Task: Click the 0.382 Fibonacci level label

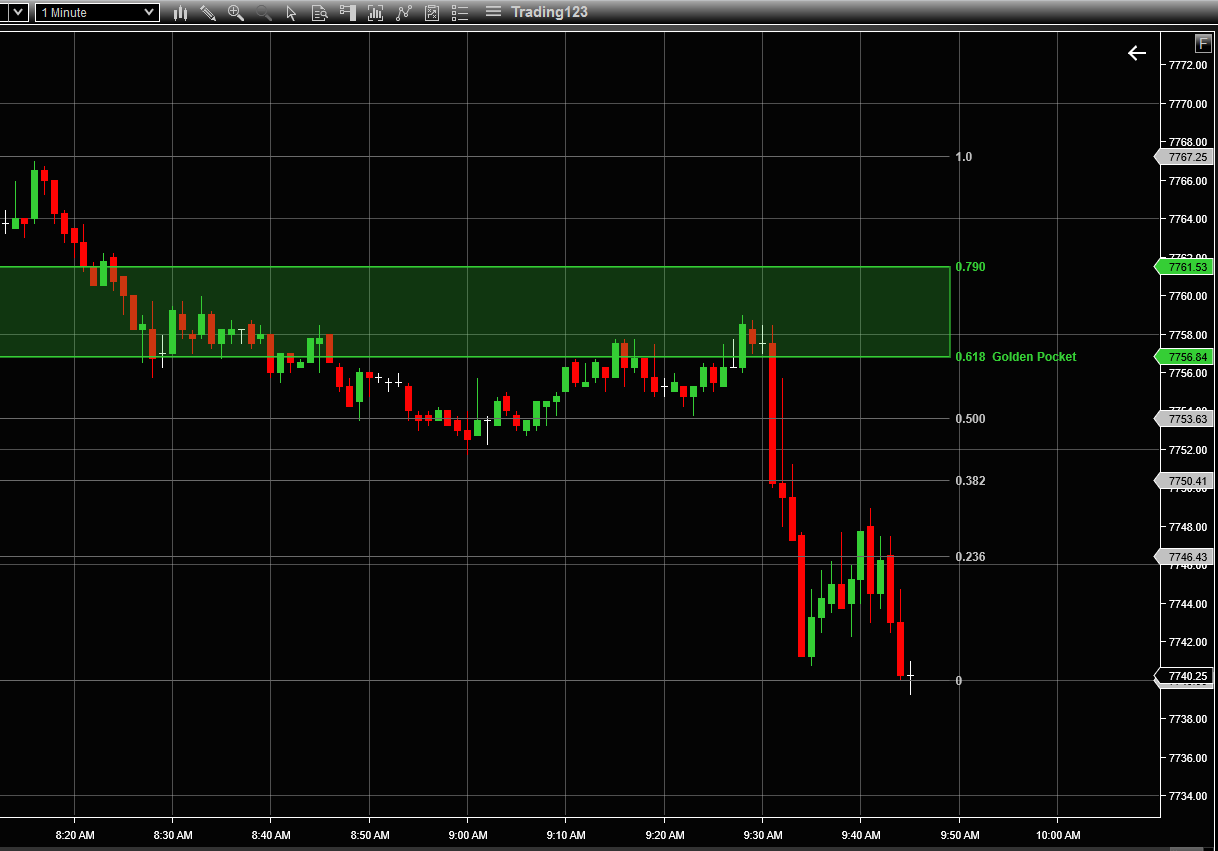Action: point(970,481)
